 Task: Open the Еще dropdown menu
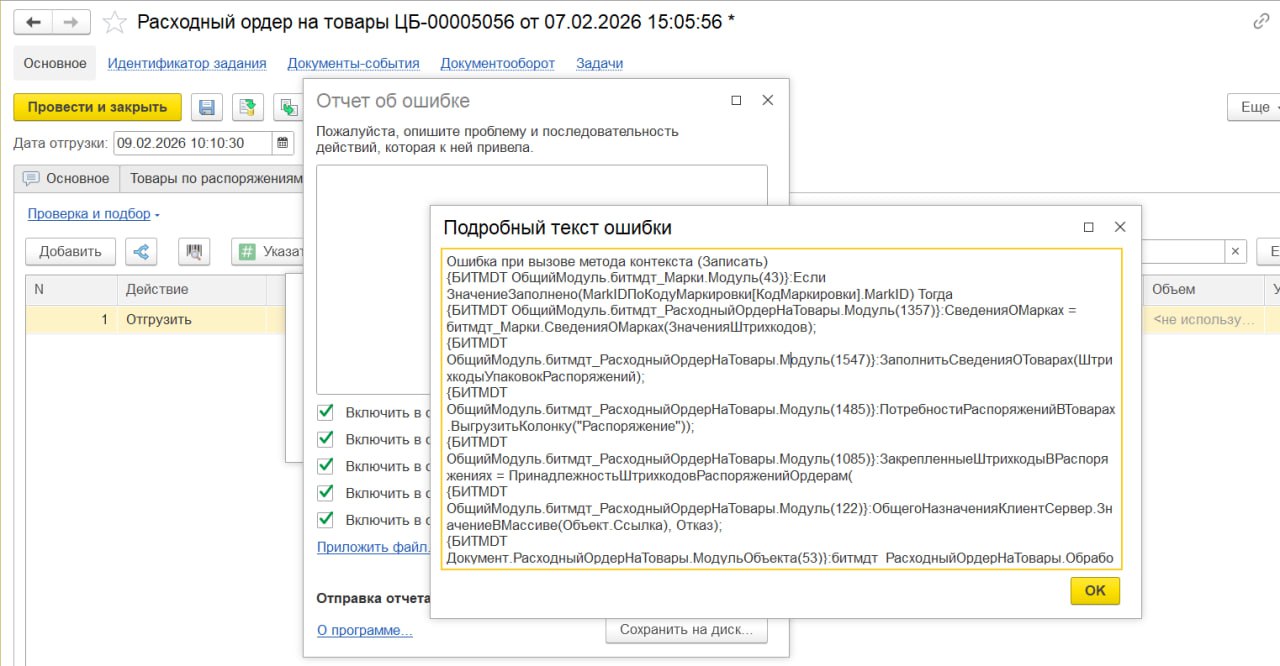(1254, 107)
